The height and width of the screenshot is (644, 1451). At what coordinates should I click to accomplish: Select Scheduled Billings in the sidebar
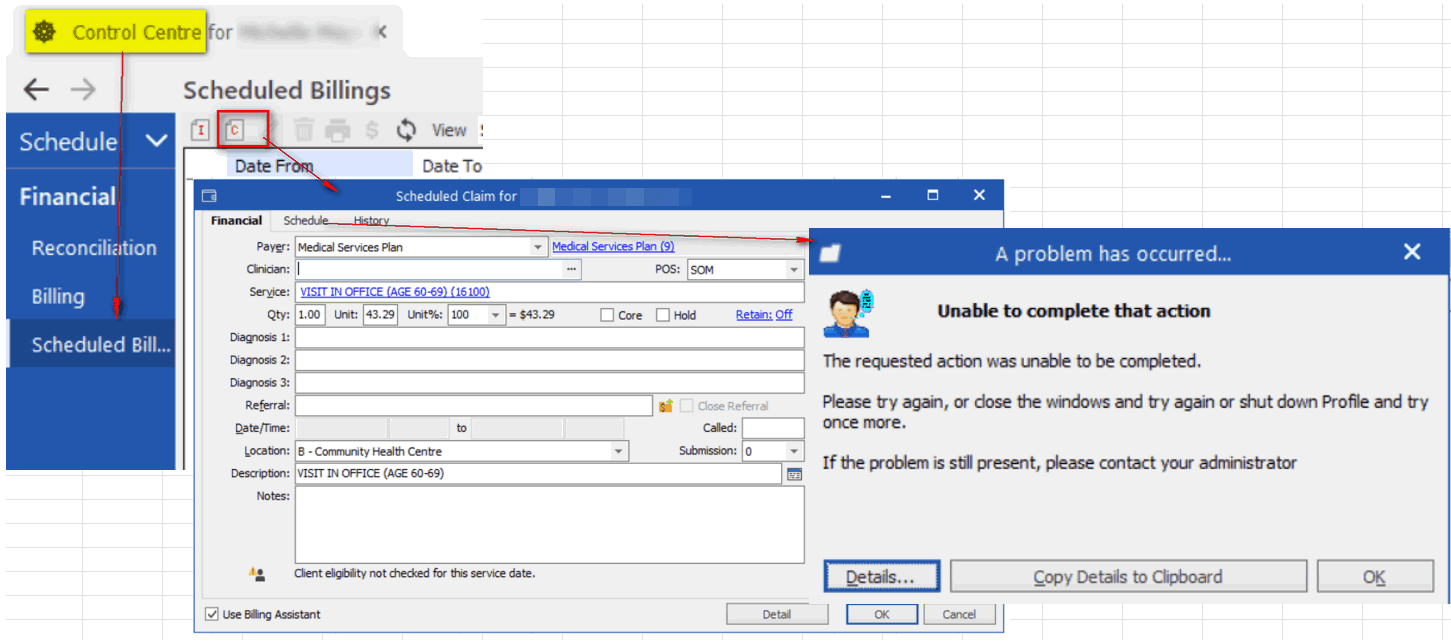tap(91, 344)
